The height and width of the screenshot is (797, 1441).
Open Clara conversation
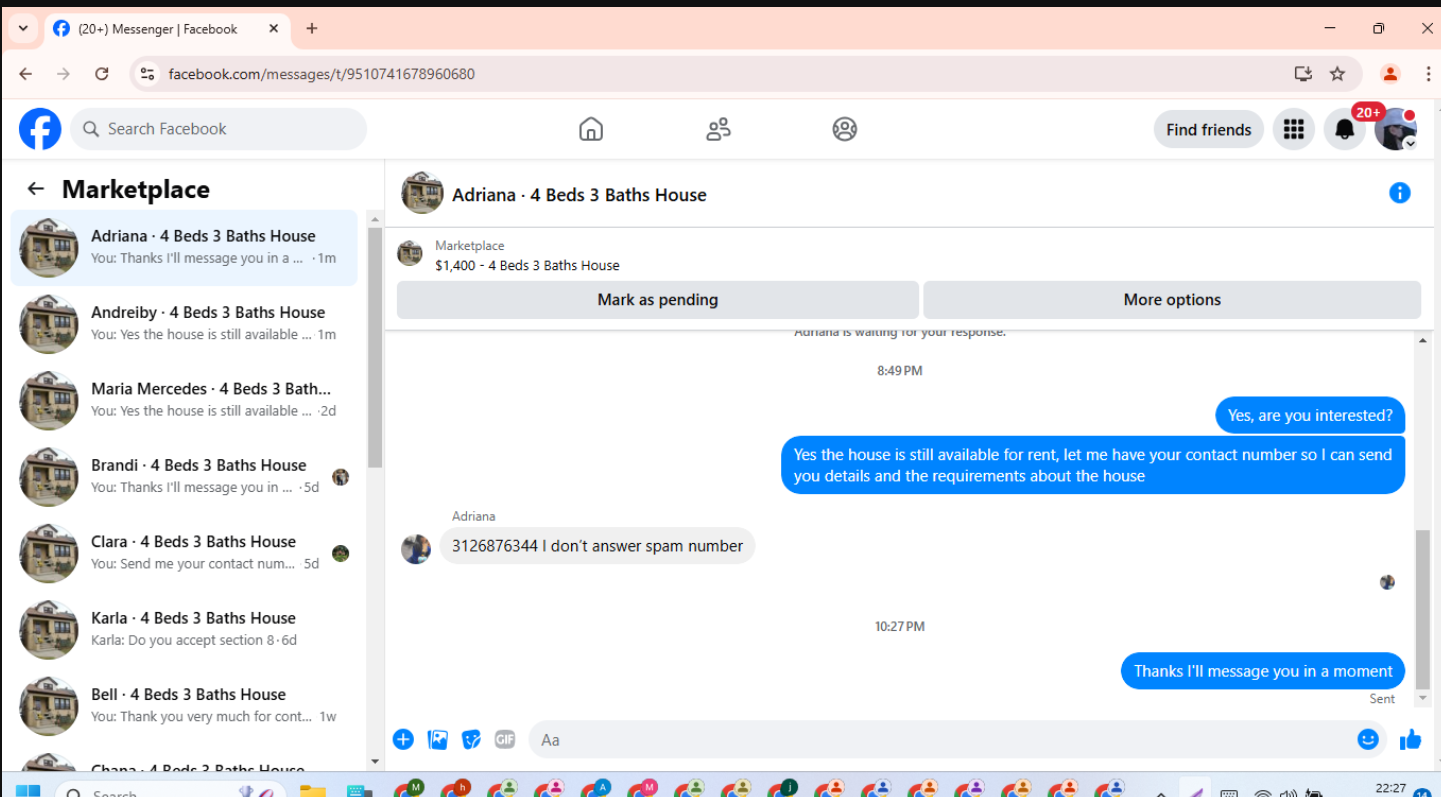184,552
